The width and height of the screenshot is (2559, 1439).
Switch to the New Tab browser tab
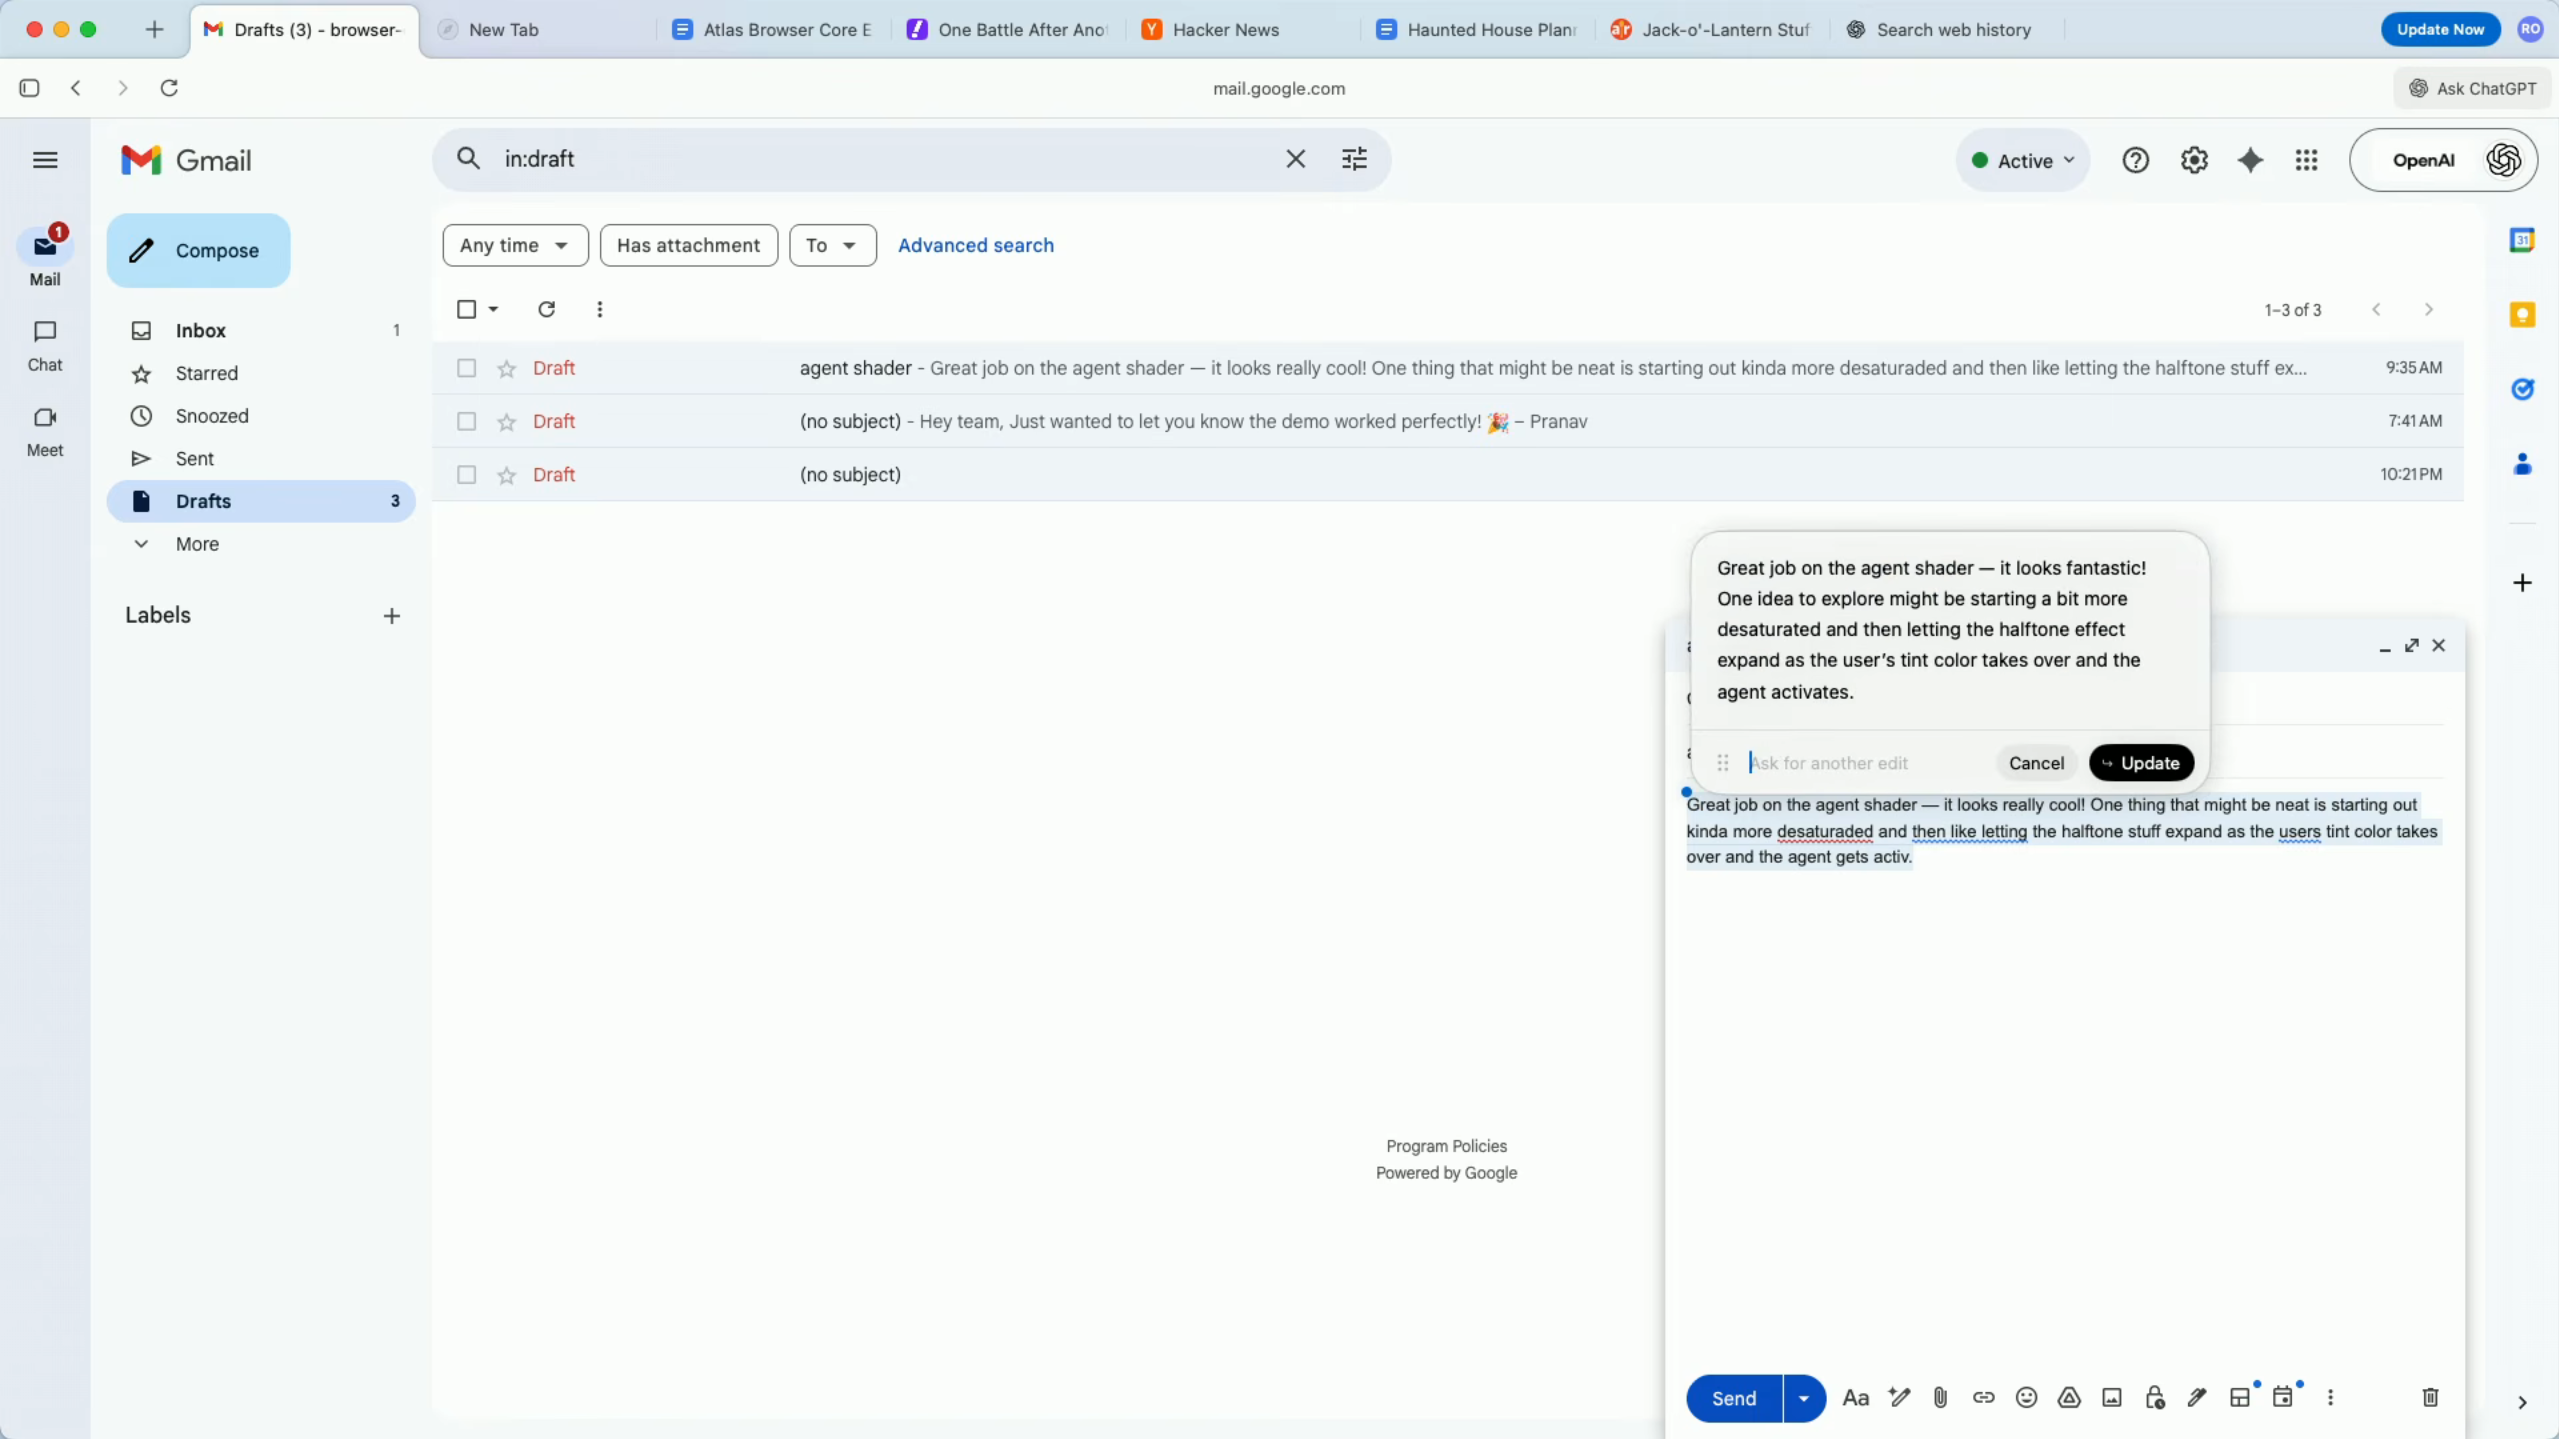point(504,29)
